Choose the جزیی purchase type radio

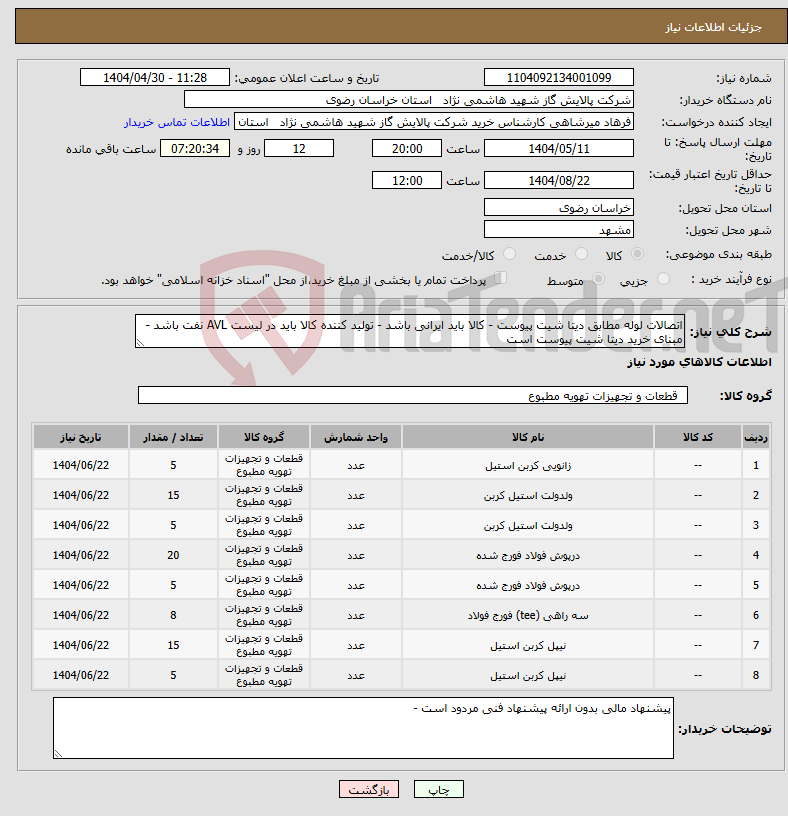(657, 280)
